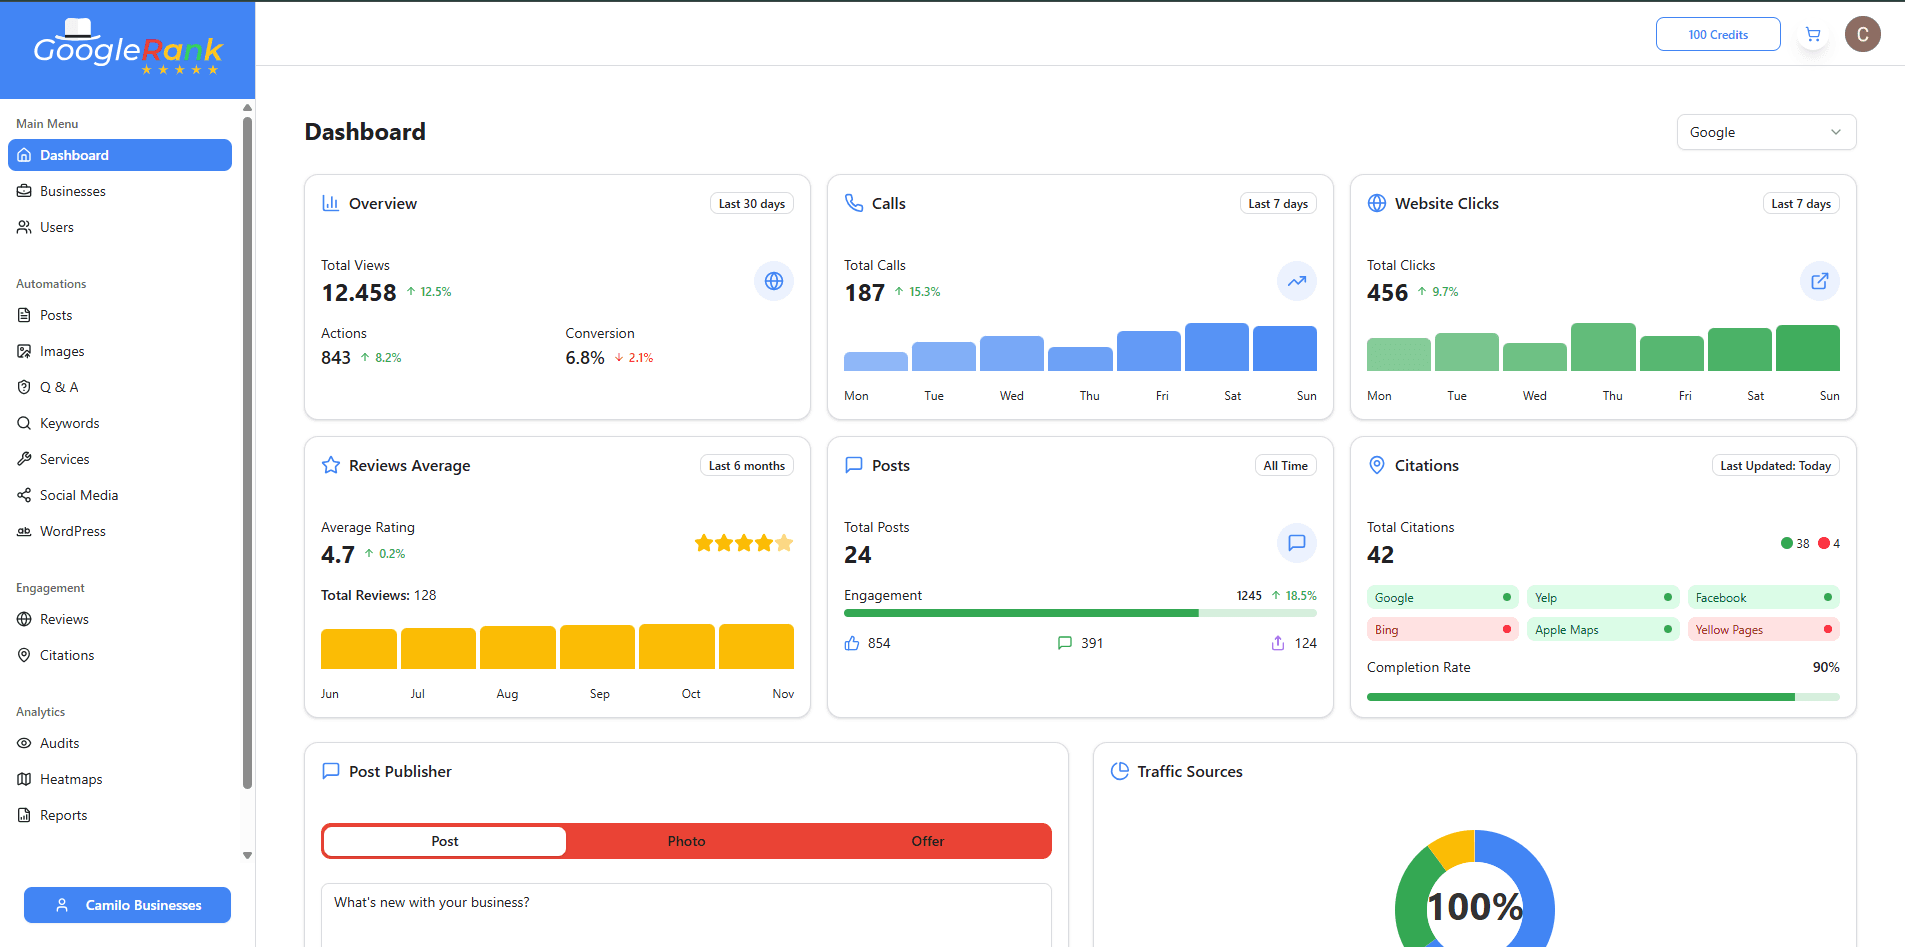Go to Reviews under Engagement

coord(120,619)
